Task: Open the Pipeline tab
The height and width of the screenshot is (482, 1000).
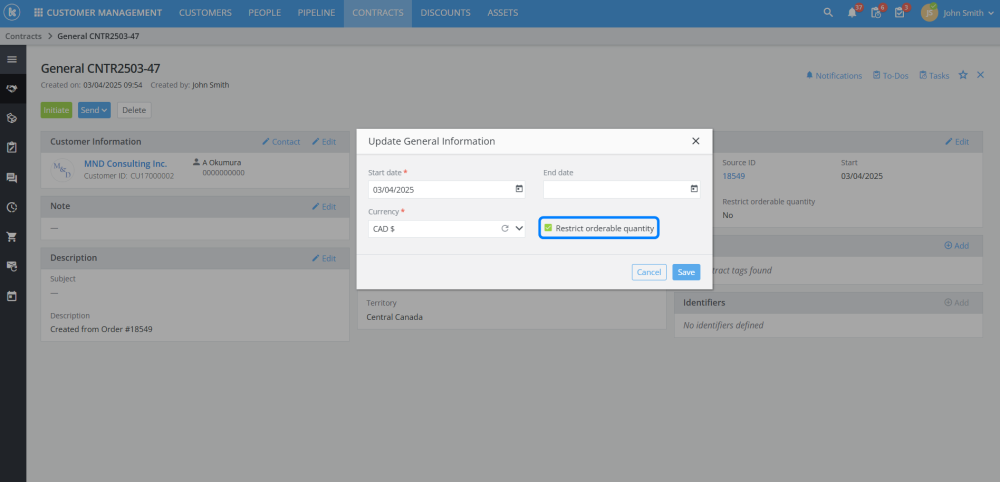Action: (316, 13)
